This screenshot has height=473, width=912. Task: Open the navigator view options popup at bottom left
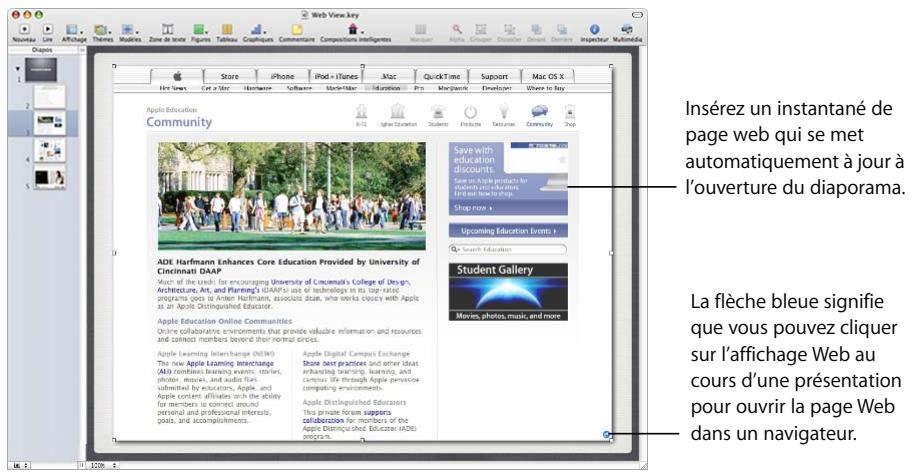coord(20,465)
